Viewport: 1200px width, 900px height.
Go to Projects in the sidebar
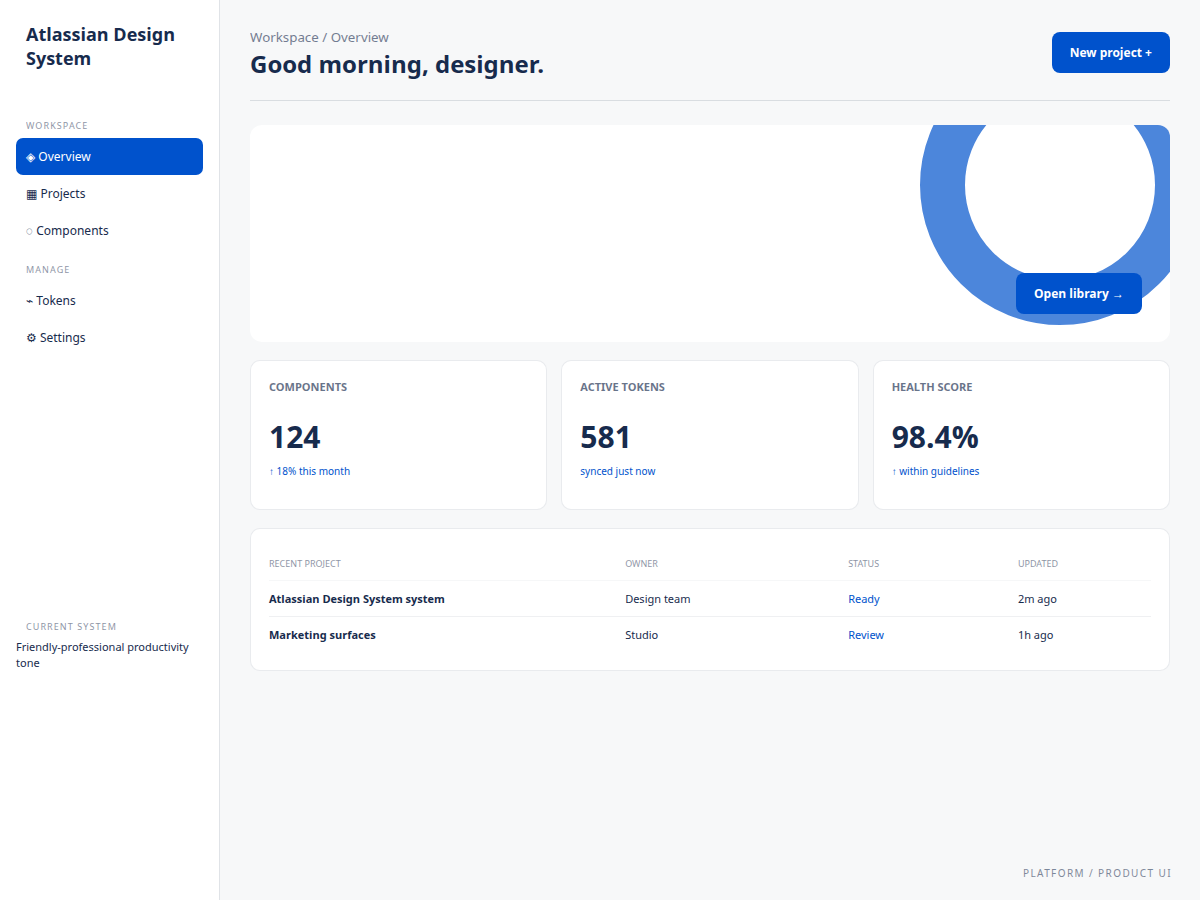[109, 193]
